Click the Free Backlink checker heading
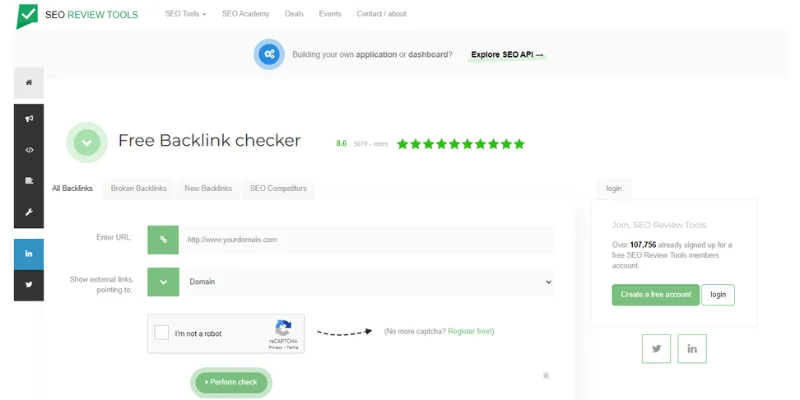Screen dimensions: 800x400 pyautogui.click(x=209, y=141)
